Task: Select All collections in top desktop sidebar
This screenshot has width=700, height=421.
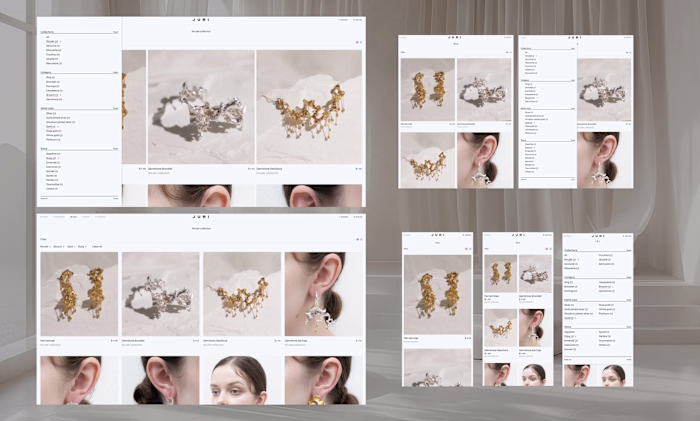Action: pos(47,37)
